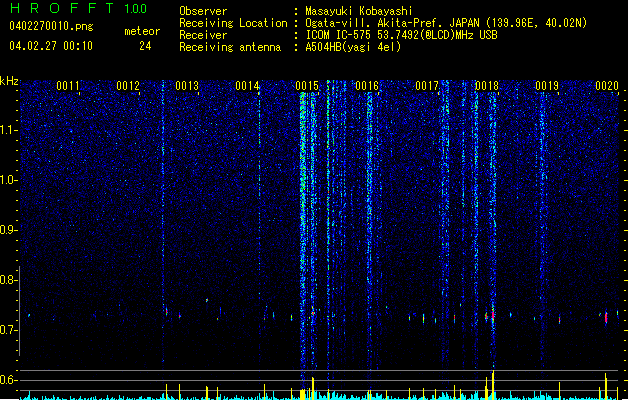Screen dimensions: 629x400
Task: Click the Ogata-vill. Akita-Pref. JAPAN location text
Action: pos(446,23)
